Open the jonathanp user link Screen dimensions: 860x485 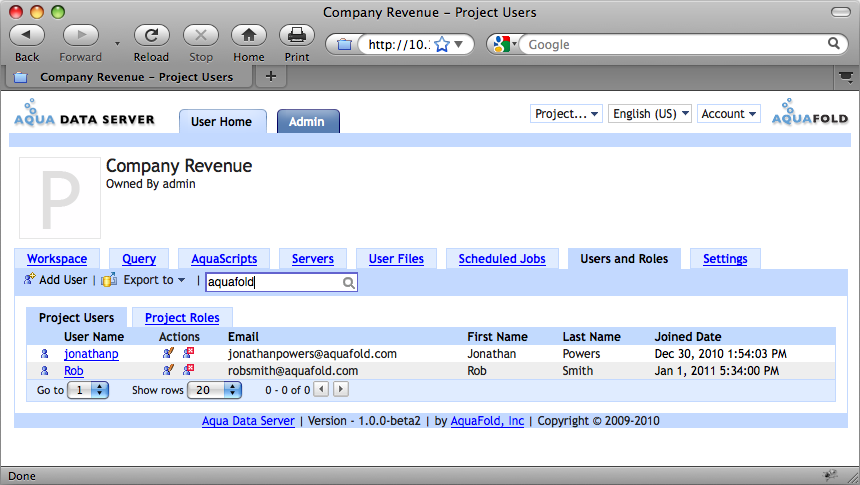[91, 354]
